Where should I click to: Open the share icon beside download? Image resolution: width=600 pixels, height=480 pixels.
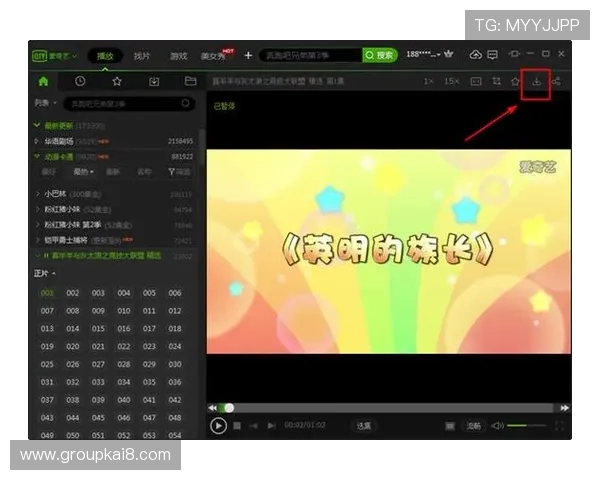point(556,81)
